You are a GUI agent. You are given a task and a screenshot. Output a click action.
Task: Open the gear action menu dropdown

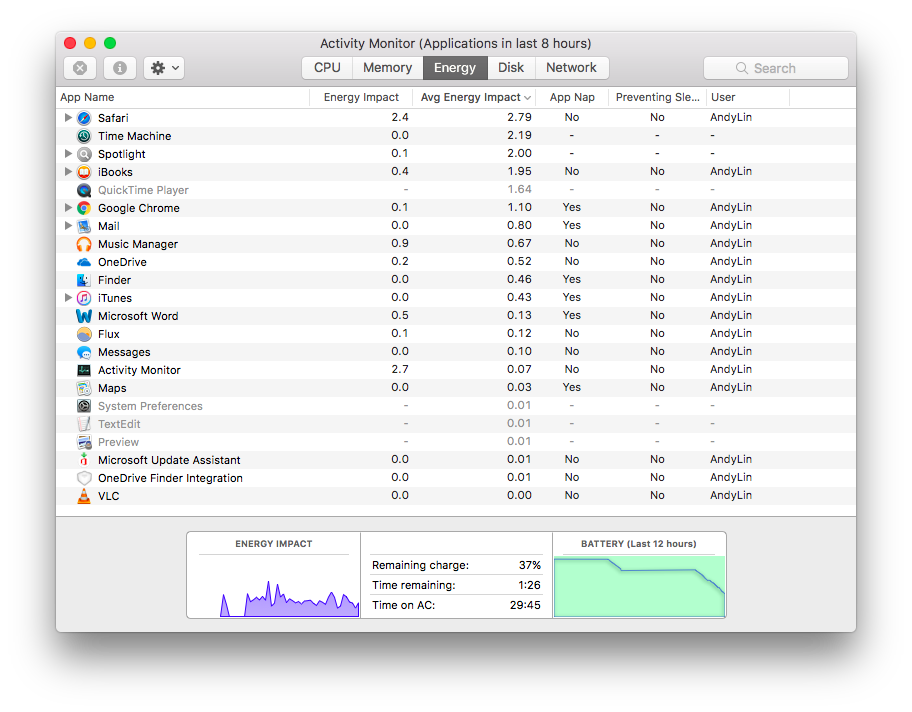point(165,68)
